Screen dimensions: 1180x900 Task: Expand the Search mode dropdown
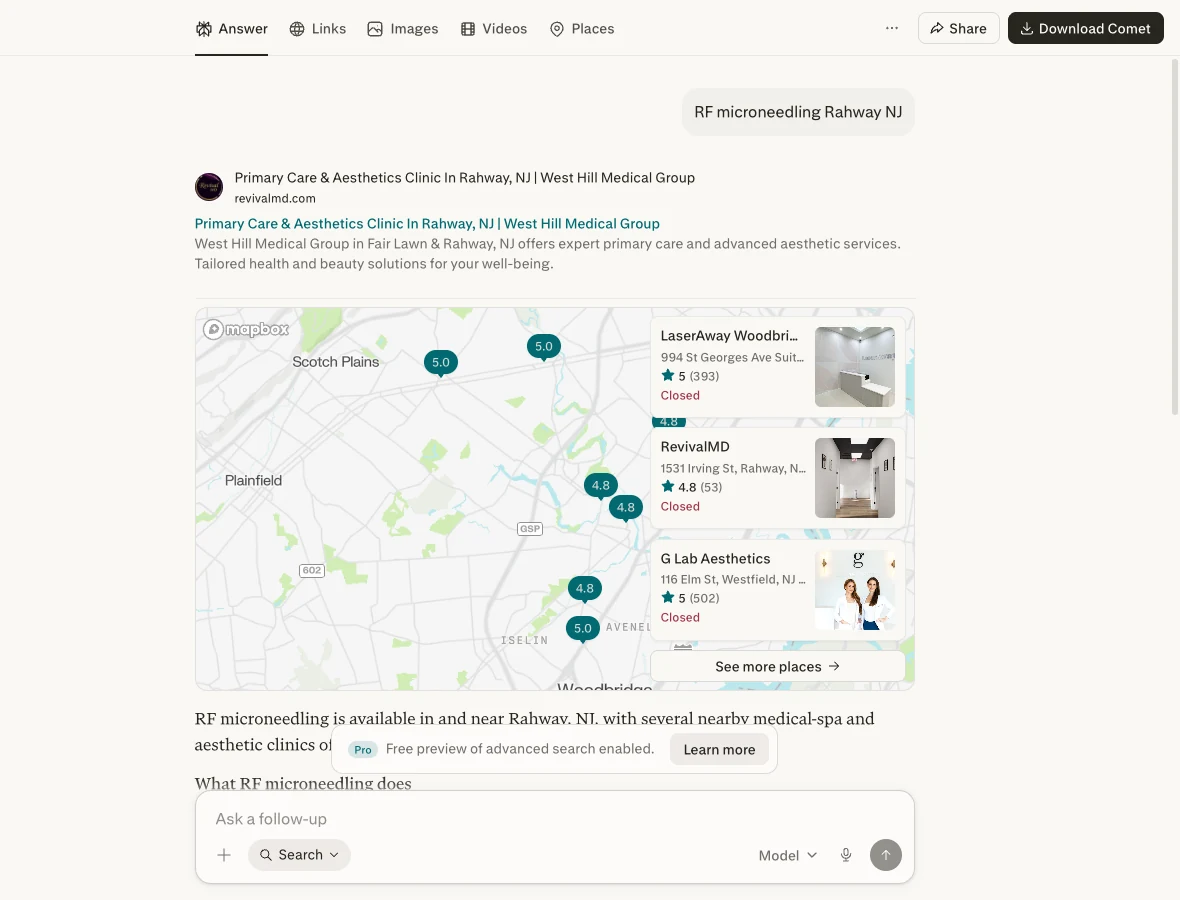(300, 855)
